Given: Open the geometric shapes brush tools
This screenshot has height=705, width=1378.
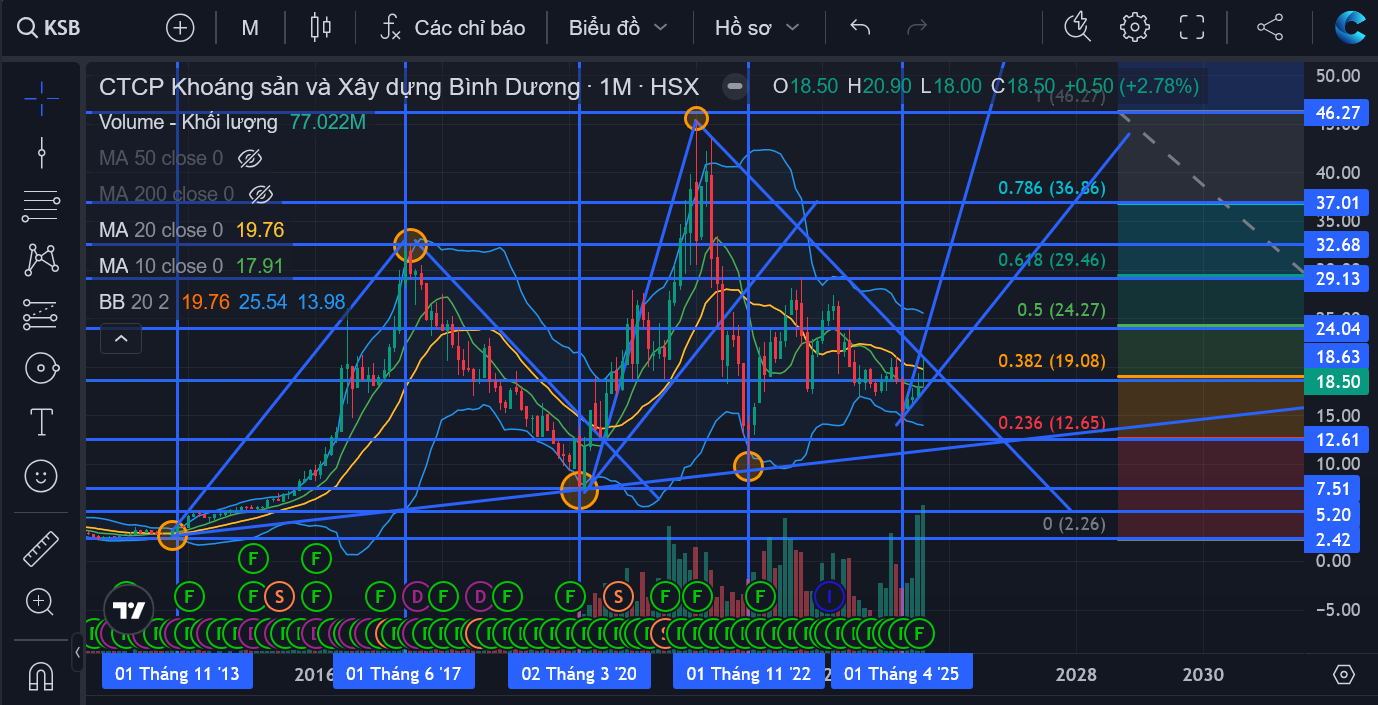Looking at the screenshot, I should [x=41, y=368].
